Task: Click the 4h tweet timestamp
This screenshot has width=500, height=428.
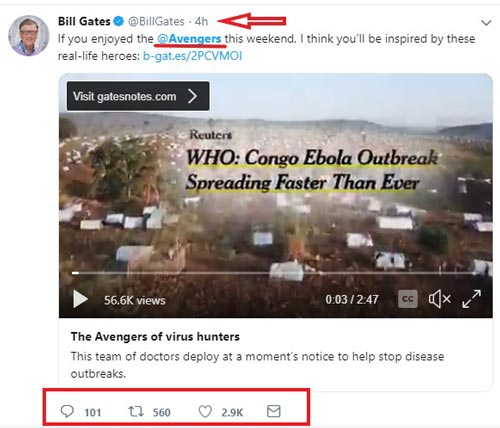Action: (201, 21)
